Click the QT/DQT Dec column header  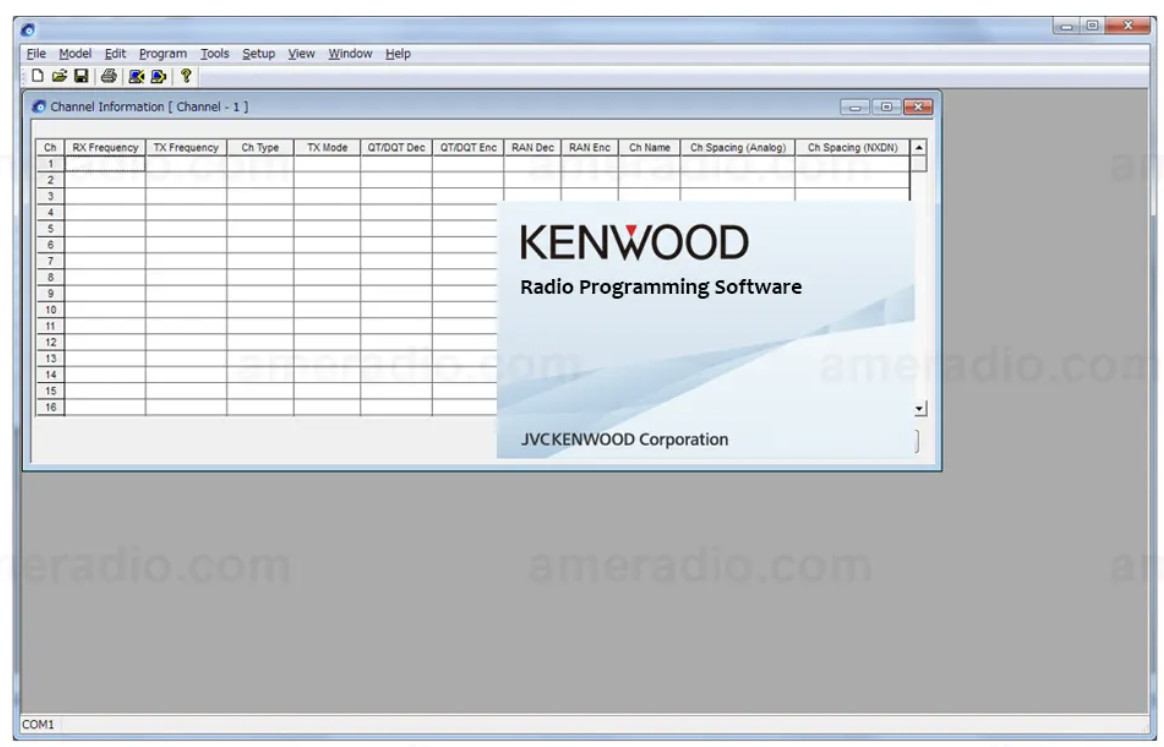pos(396,147)
